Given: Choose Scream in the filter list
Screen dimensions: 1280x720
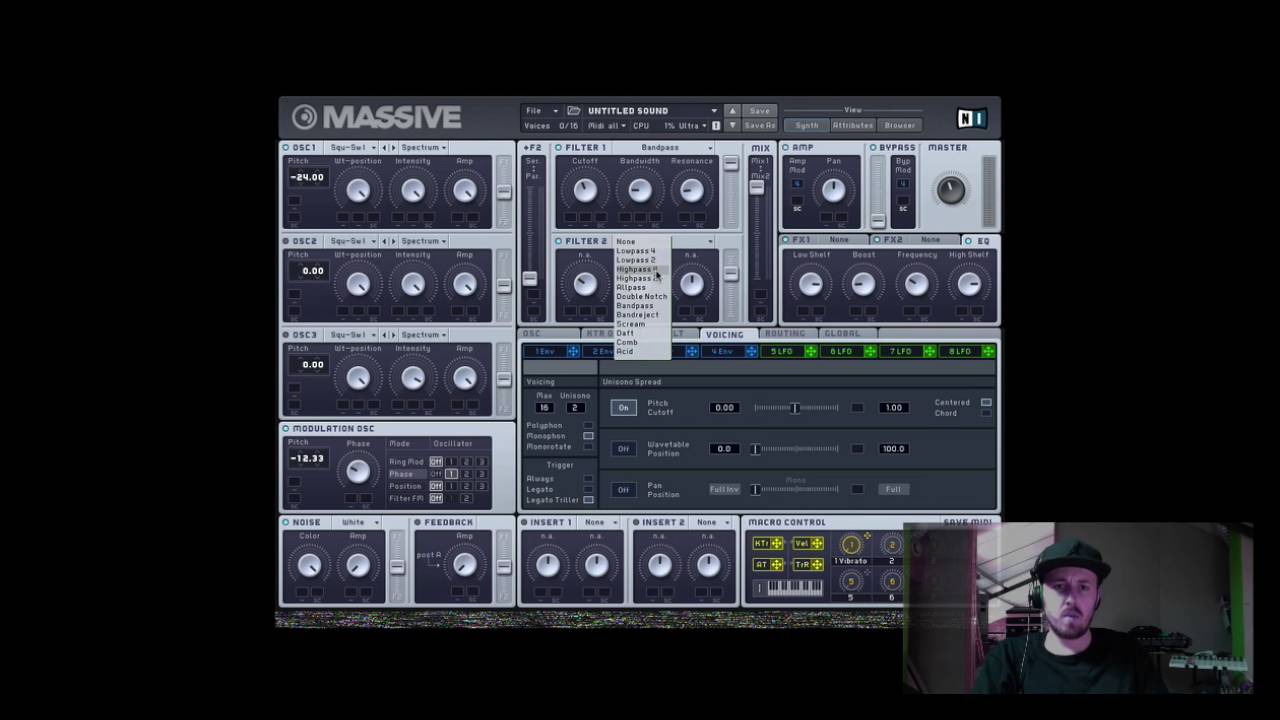Looking at the screenshot, I should point(640,324).
